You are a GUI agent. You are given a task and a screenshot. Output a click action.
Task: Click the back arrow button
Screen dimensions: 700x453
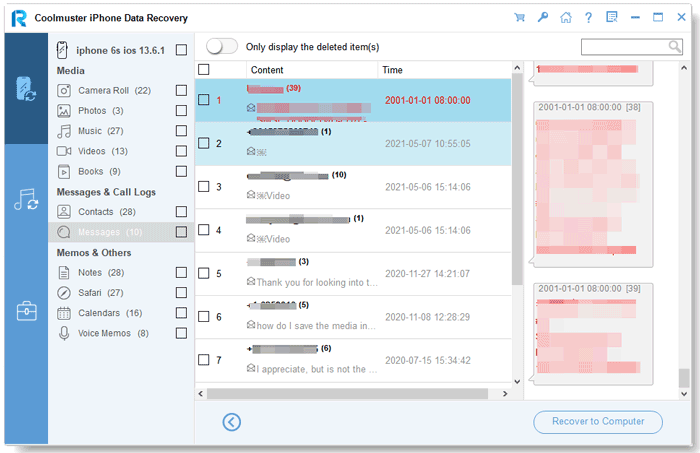[x=232, y=422]
